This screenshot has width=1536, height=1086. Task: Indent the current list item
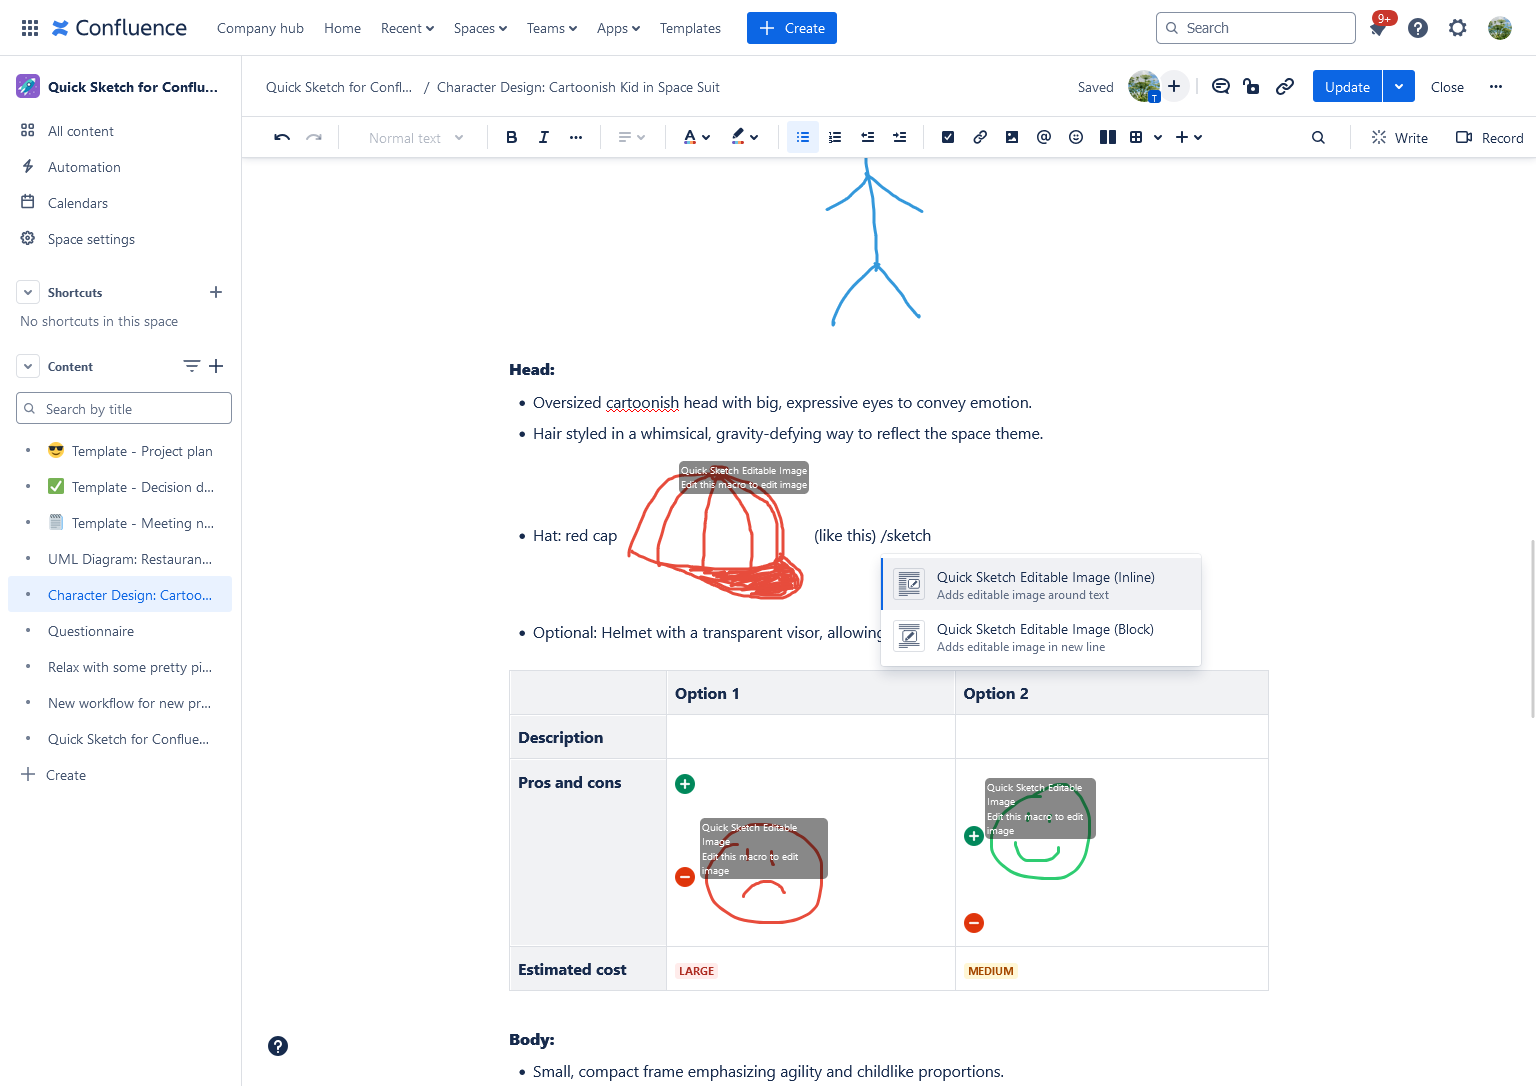coord(899,137)
